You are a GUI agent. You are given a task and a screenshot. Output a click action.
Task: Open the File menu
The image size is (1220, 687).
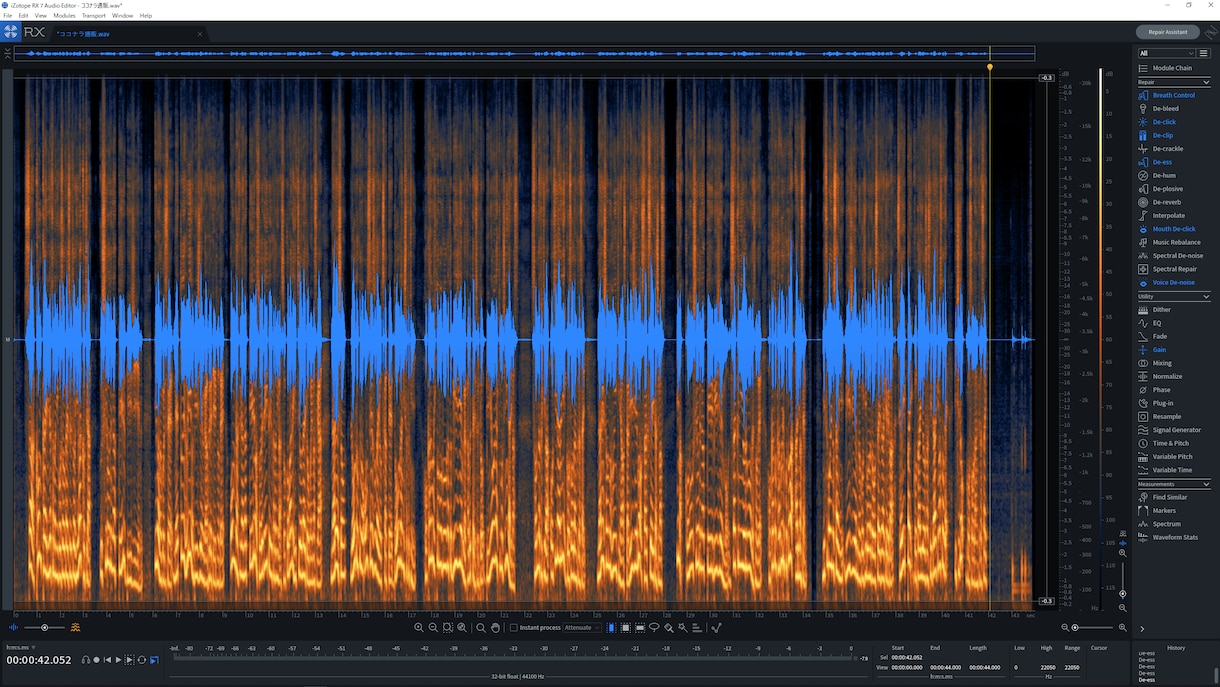pyautogui.click(x=8, y=16)
